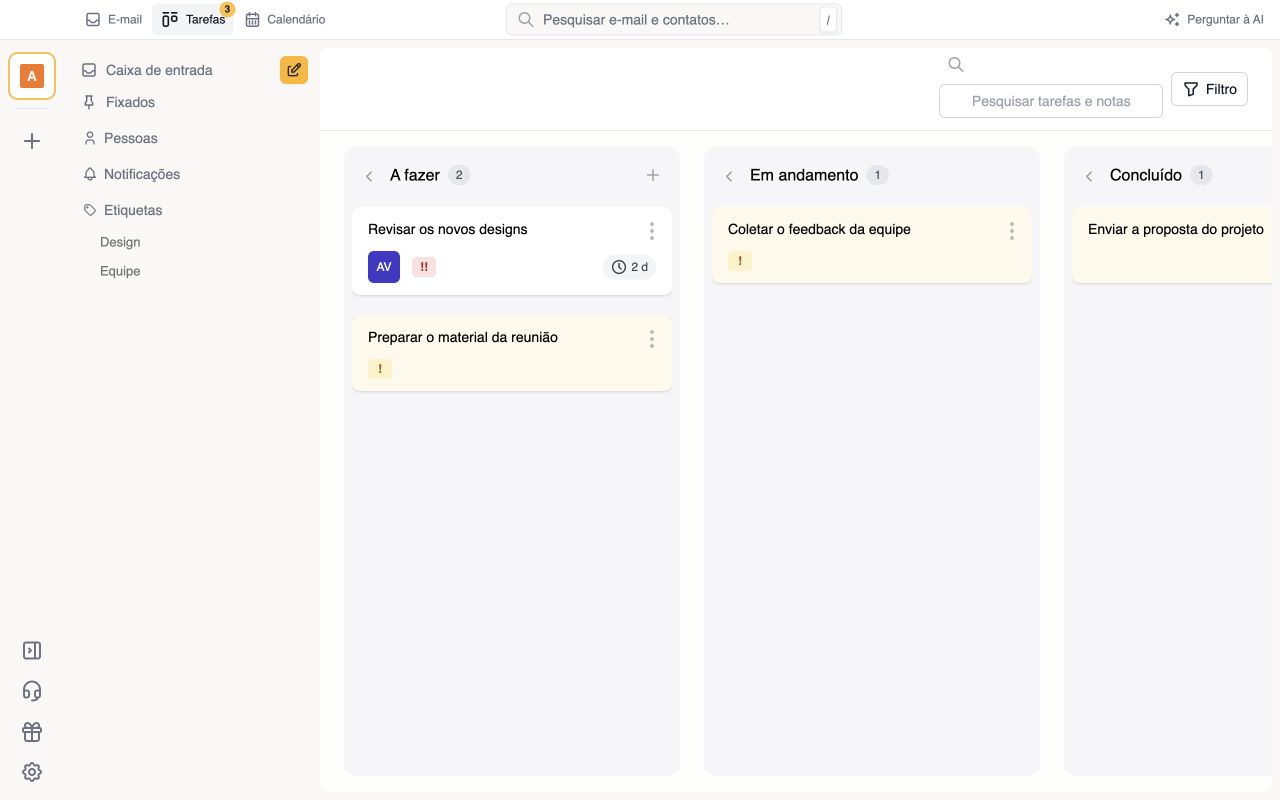Open the Preparar o material da reunião task
This screenshot has height=800, width=1280.
pyautogui.click(x=512, y=353)
